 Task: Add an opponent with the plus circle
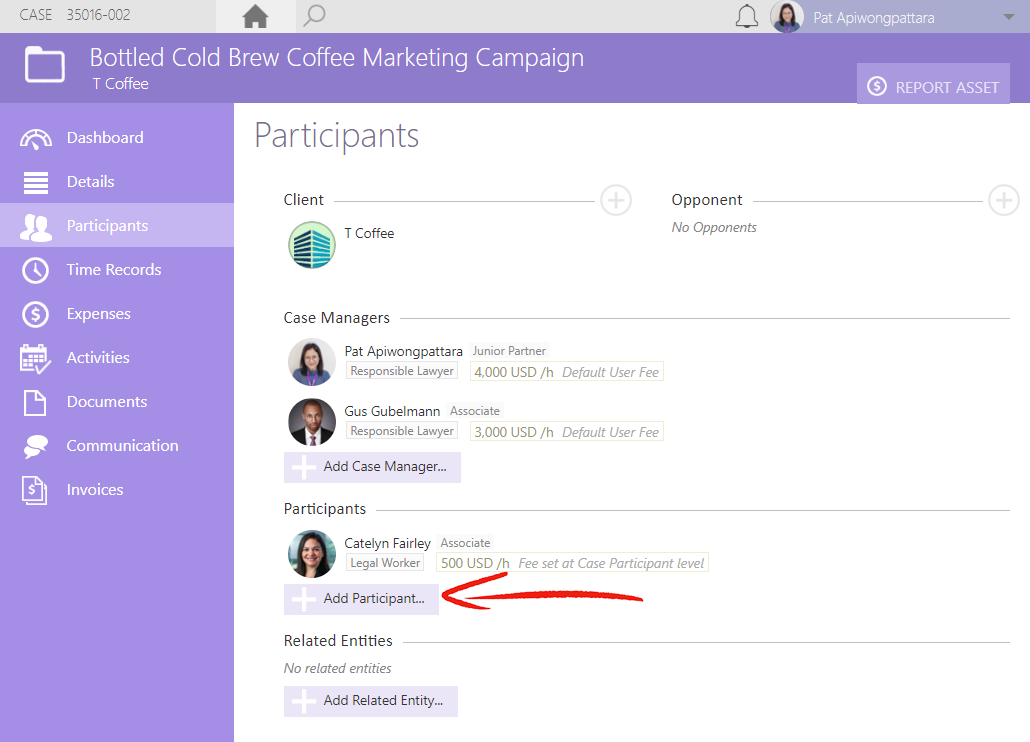coord(1004,200)
